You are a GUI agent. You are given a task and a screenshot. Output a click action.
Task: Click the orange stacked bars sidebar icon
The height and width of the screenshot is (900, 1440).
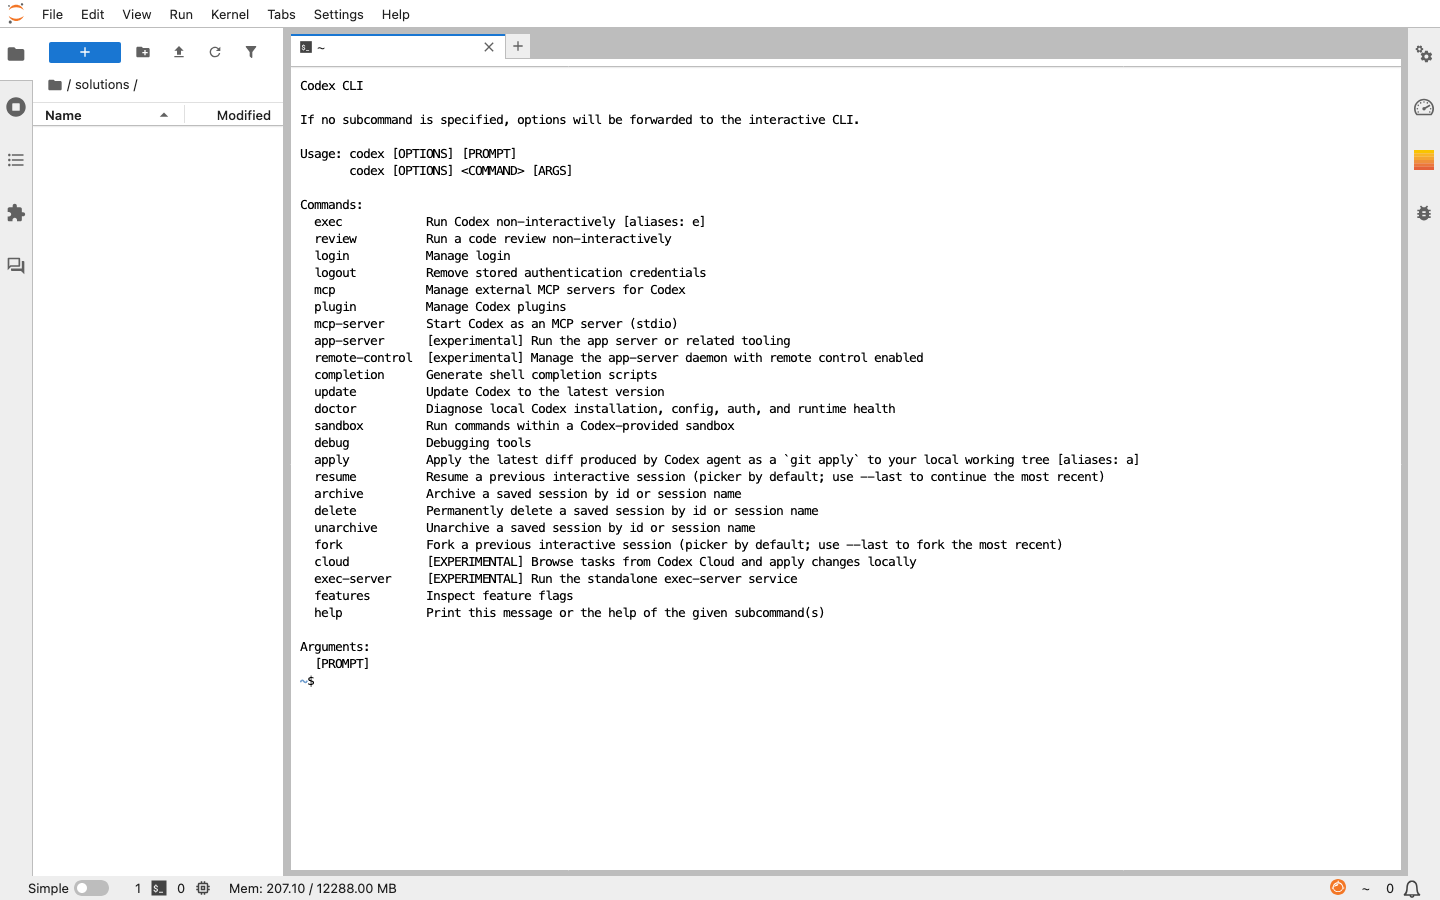[x=1424, y=160]
